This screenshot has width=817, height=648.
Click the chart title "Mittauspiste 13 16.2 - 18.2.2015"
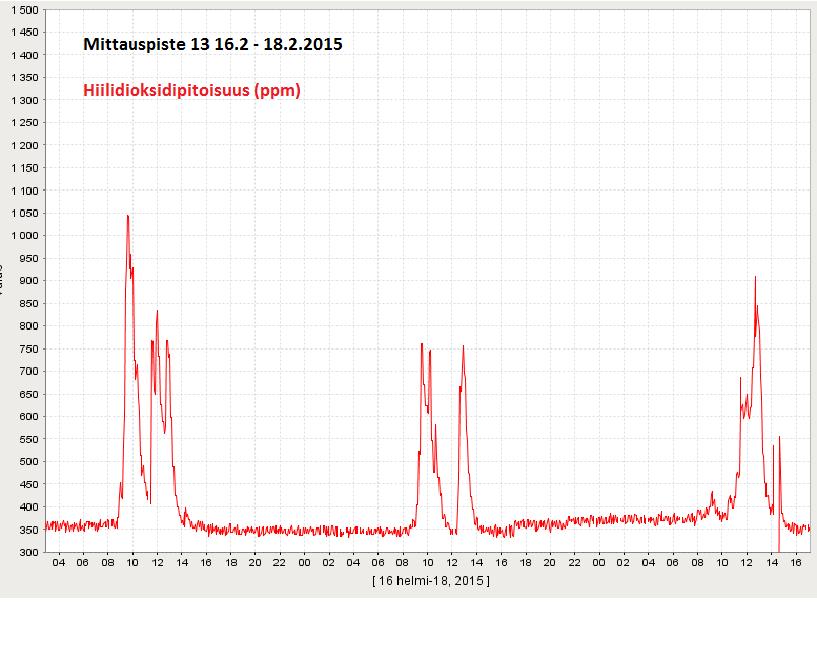(213, 44)
